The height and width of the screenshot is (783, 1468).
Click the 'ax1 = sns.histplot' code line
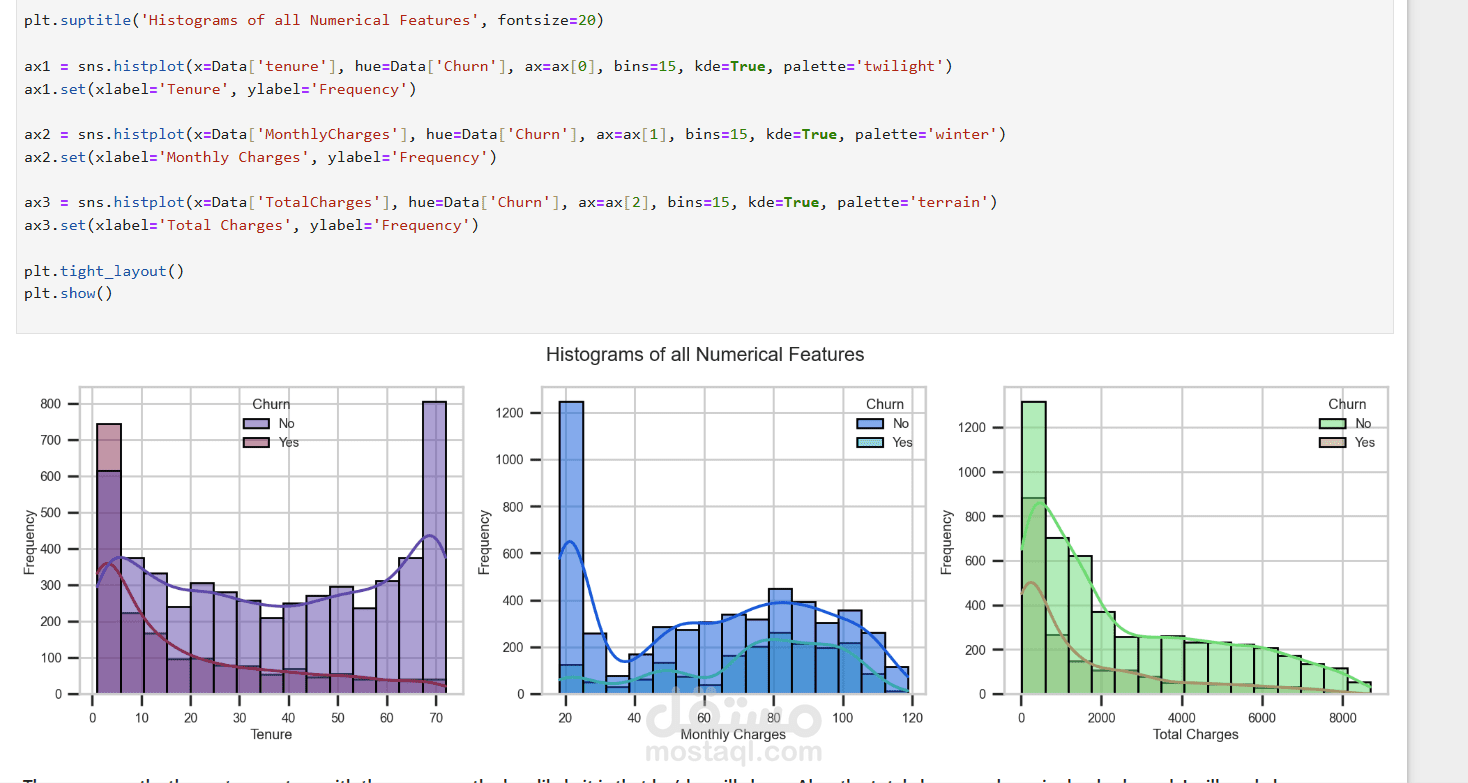(489, 66)
